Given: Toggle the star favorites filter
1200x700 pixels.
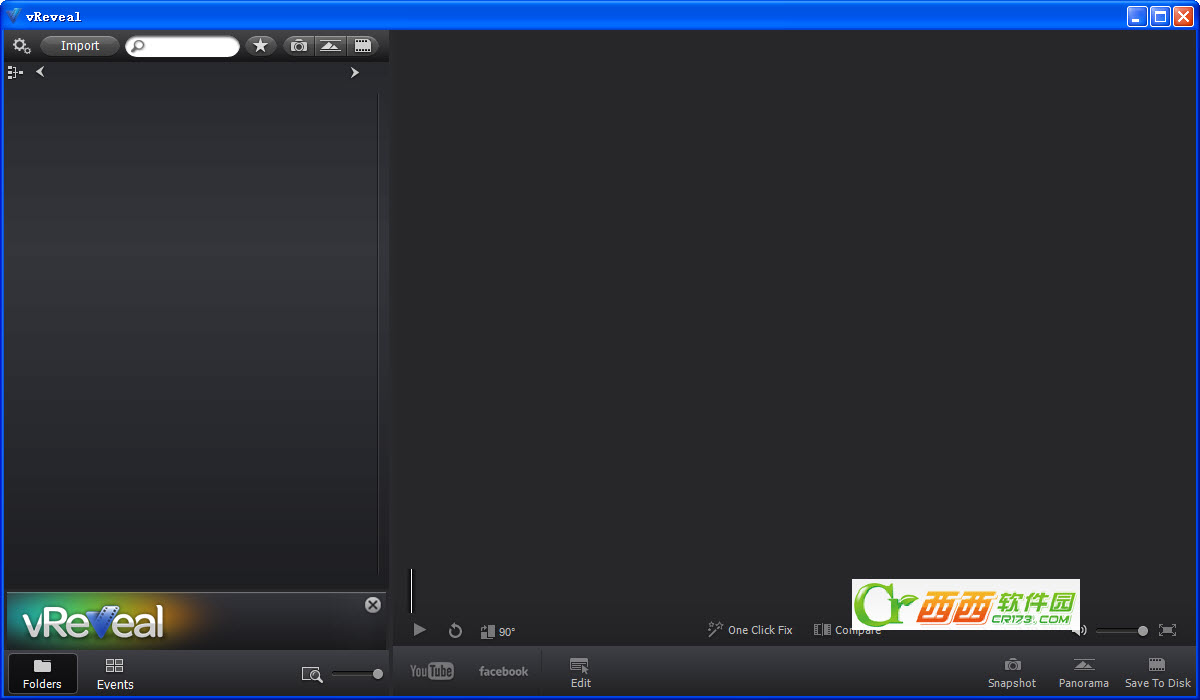Looking at the screenshot, I should pos(261,46).
